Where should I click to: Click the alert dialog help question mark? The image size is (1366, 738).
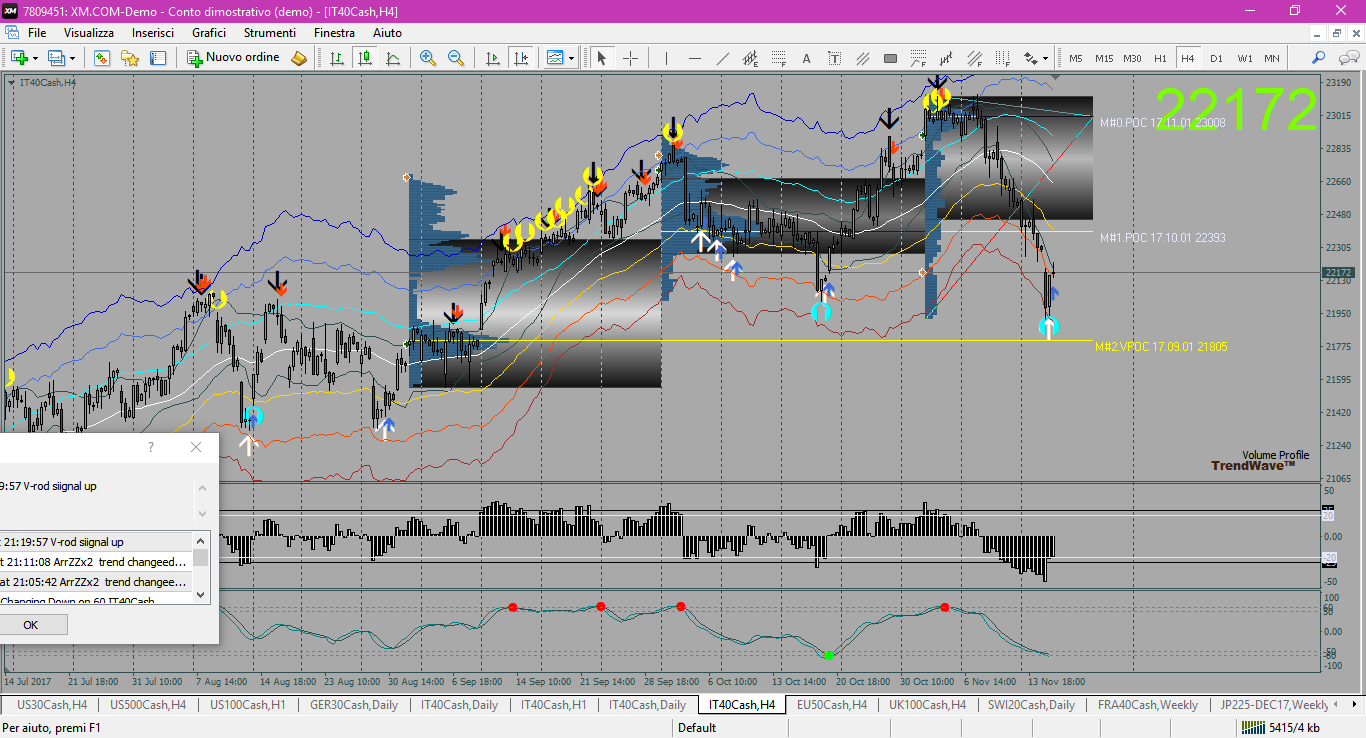(151, 447)
